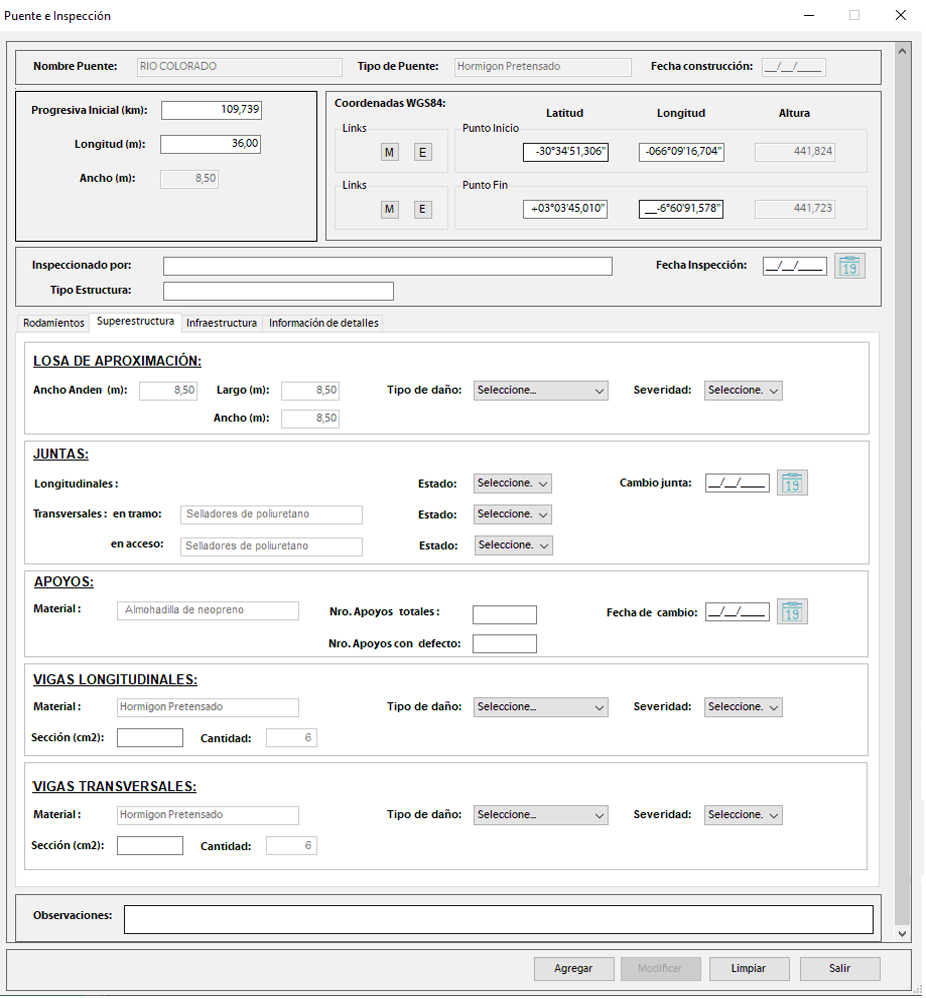This screenshot has height=999, width=926.
Task: Click the M link button for Punto Inicio
Action: pyautogui.click(x=390, y=152)
